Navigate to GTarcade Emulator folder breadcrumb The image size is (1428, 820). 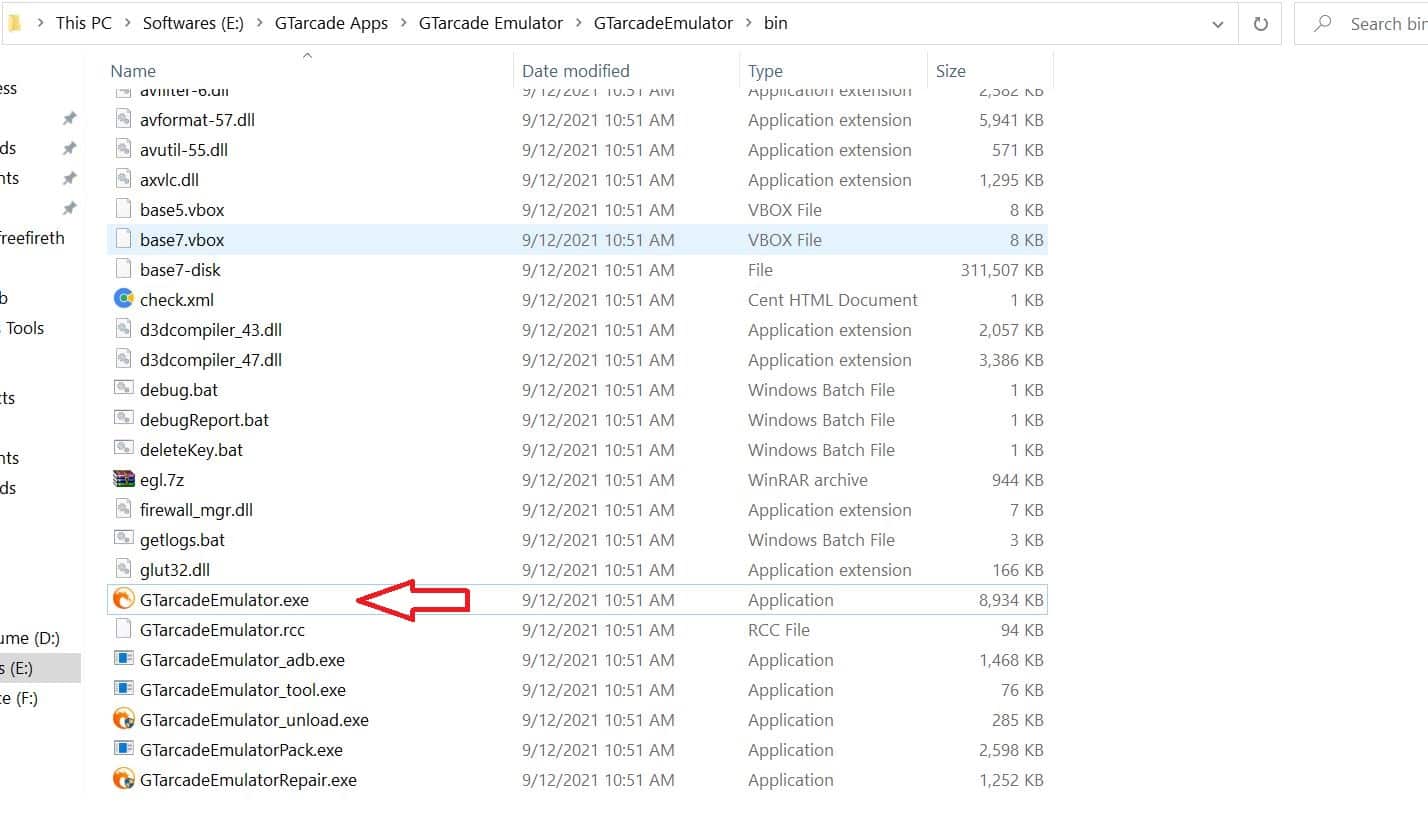pos(491,23)
